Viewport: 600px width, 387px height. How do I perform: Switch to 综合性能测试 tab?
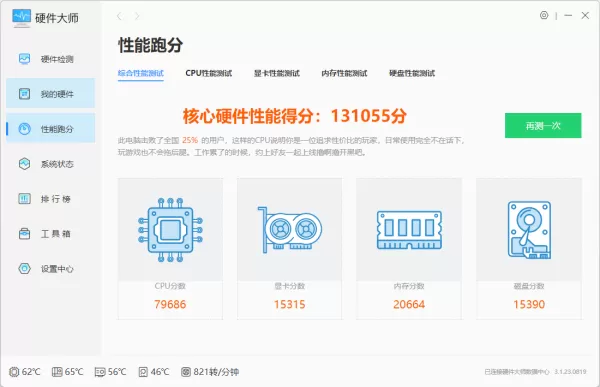click(141, 73)
